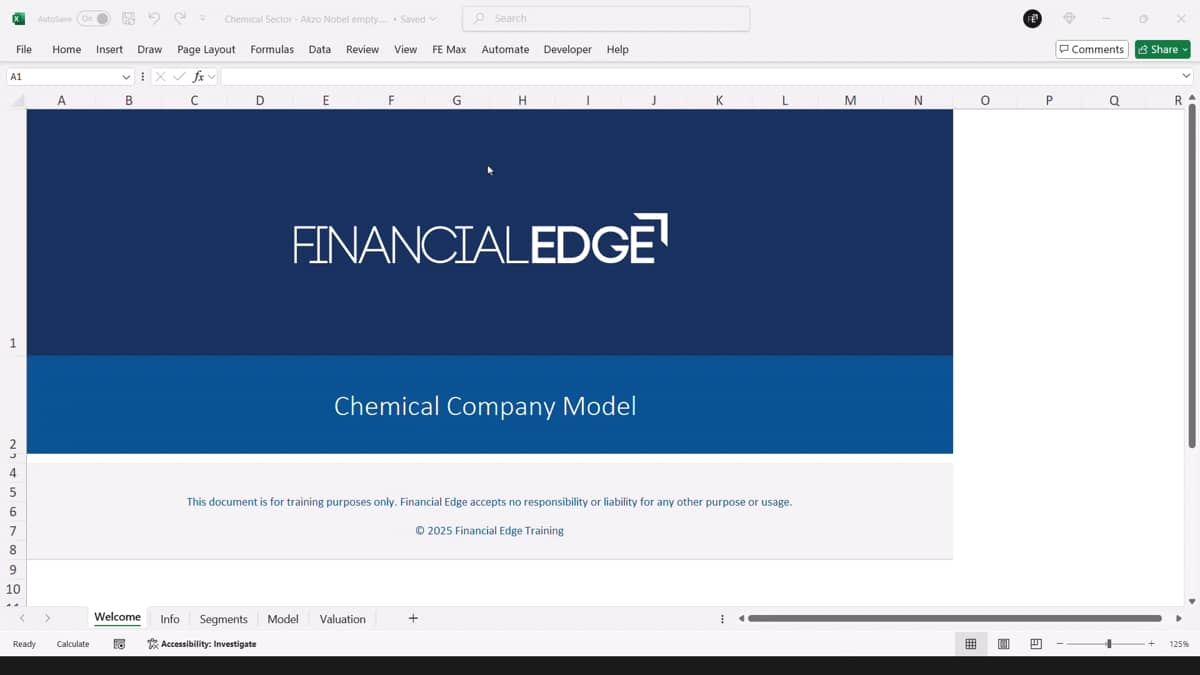
Task: Select row 9 header
Action: tap(13, 569)
